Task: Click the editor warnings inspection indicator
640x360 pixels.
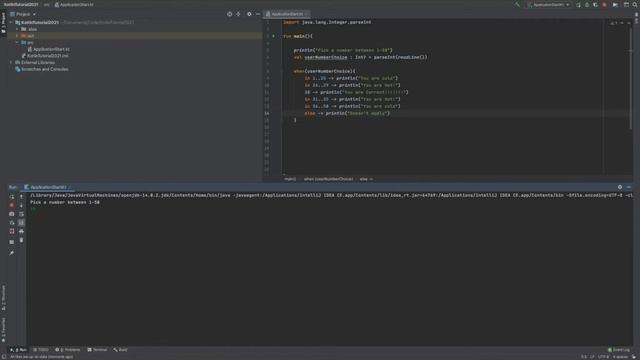Action: (613, 23)
